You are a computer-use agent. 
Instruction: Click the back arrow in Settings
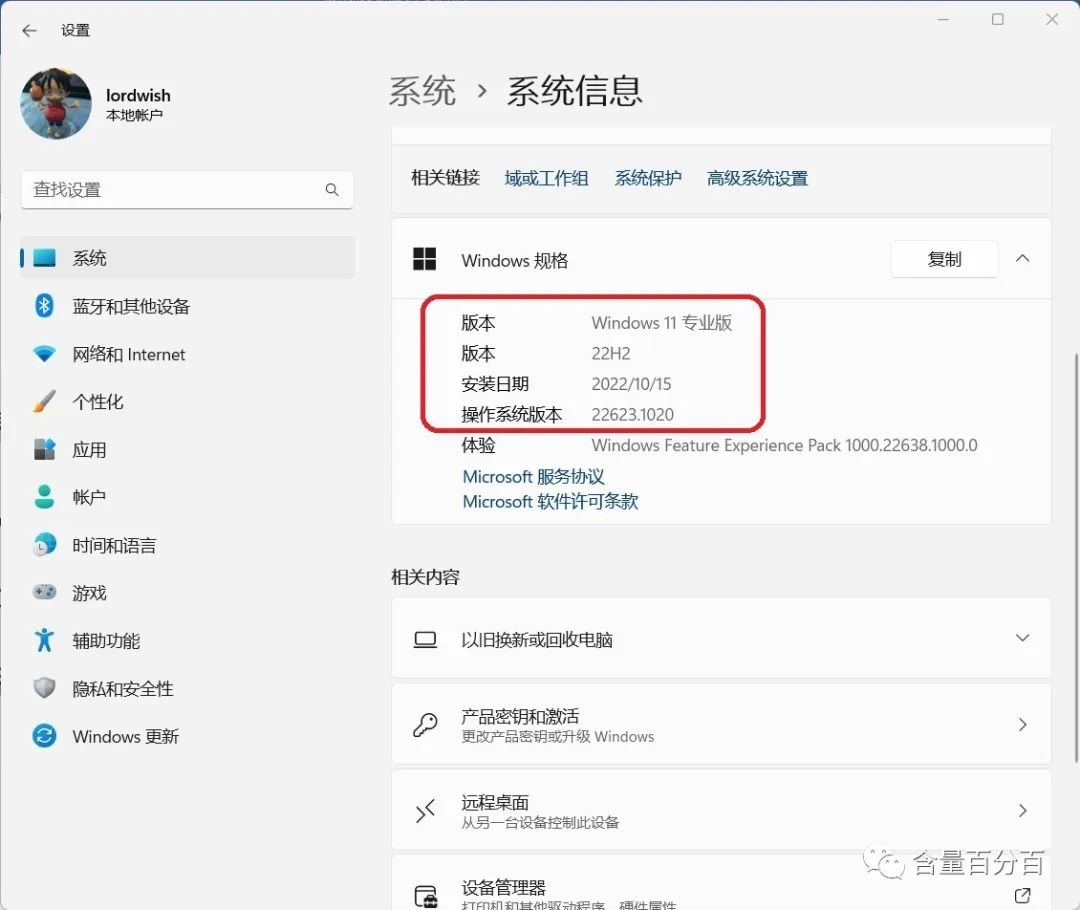point(29,30)
